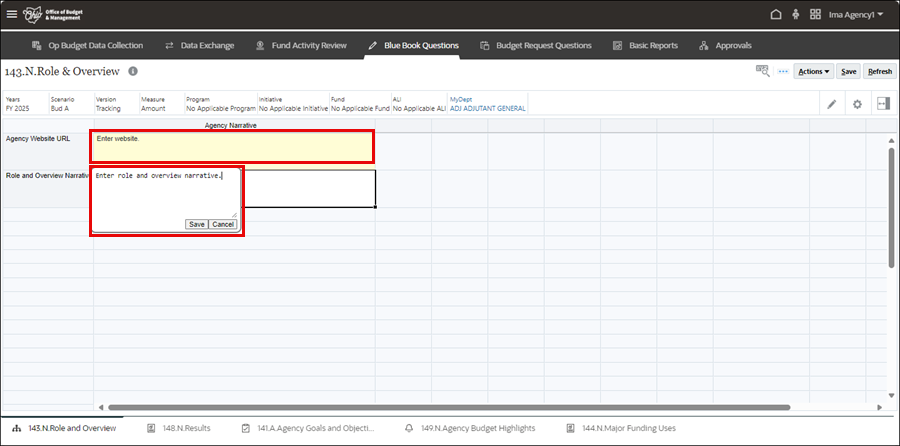Click the info icon beside form title
The height and width of the screenshot is (446, 900).
click(133, 72)
